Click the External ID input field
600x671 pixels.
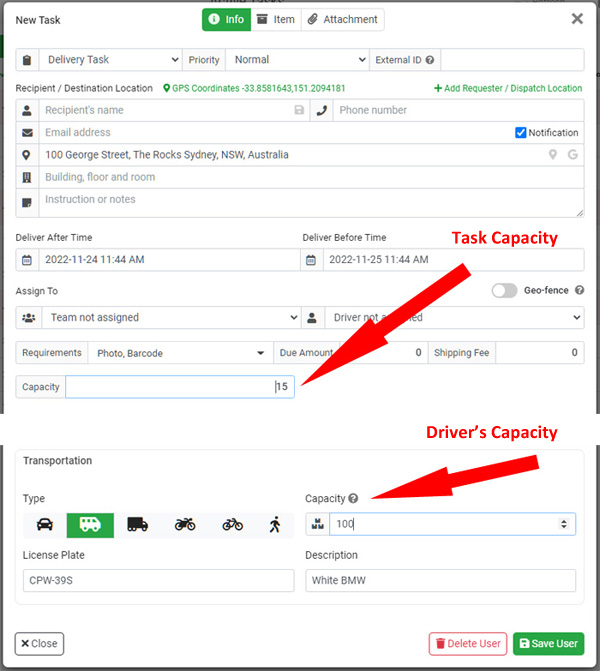coord(512,59)
